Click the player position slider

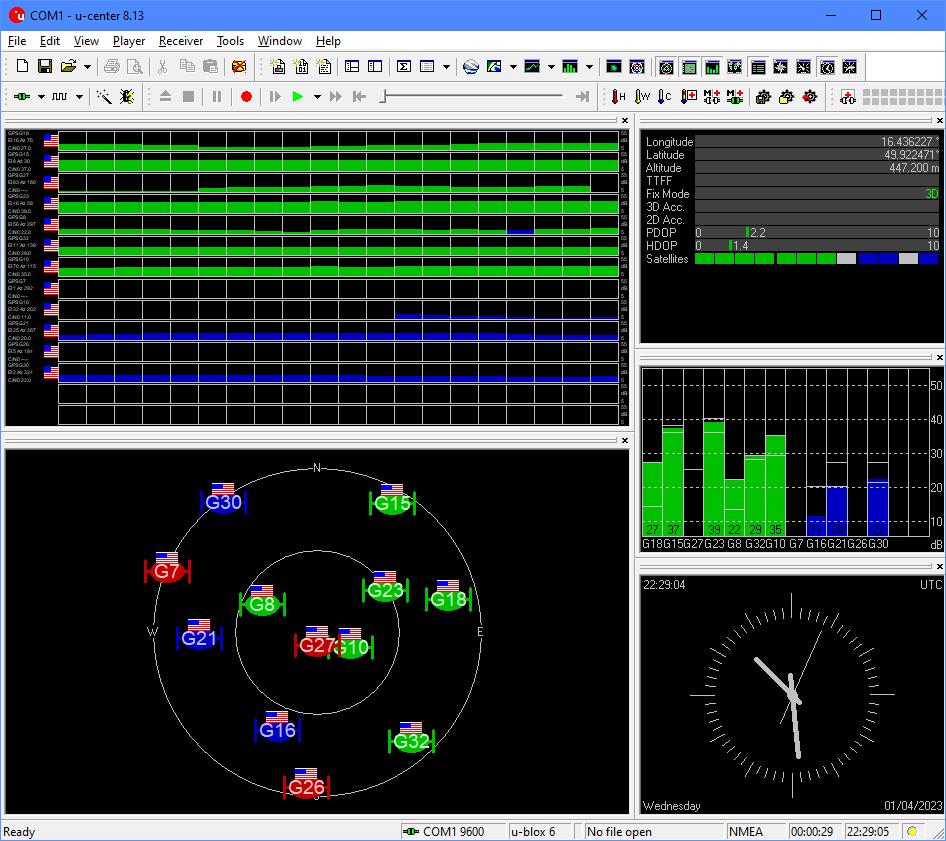coord(384,97)
